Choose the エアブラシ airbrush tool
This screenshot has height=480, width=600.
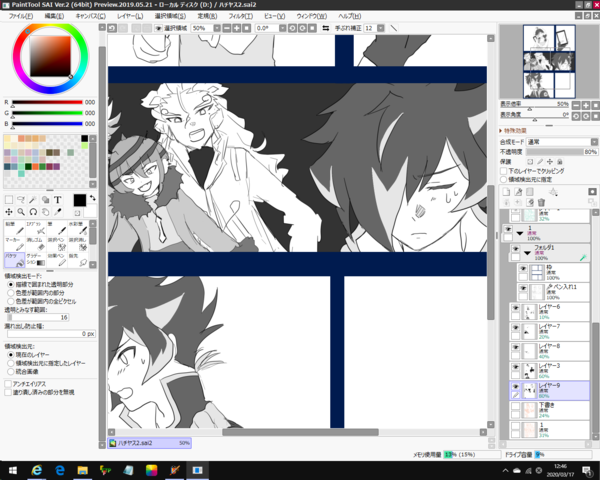pyautogui.click(x=36, y=228)
